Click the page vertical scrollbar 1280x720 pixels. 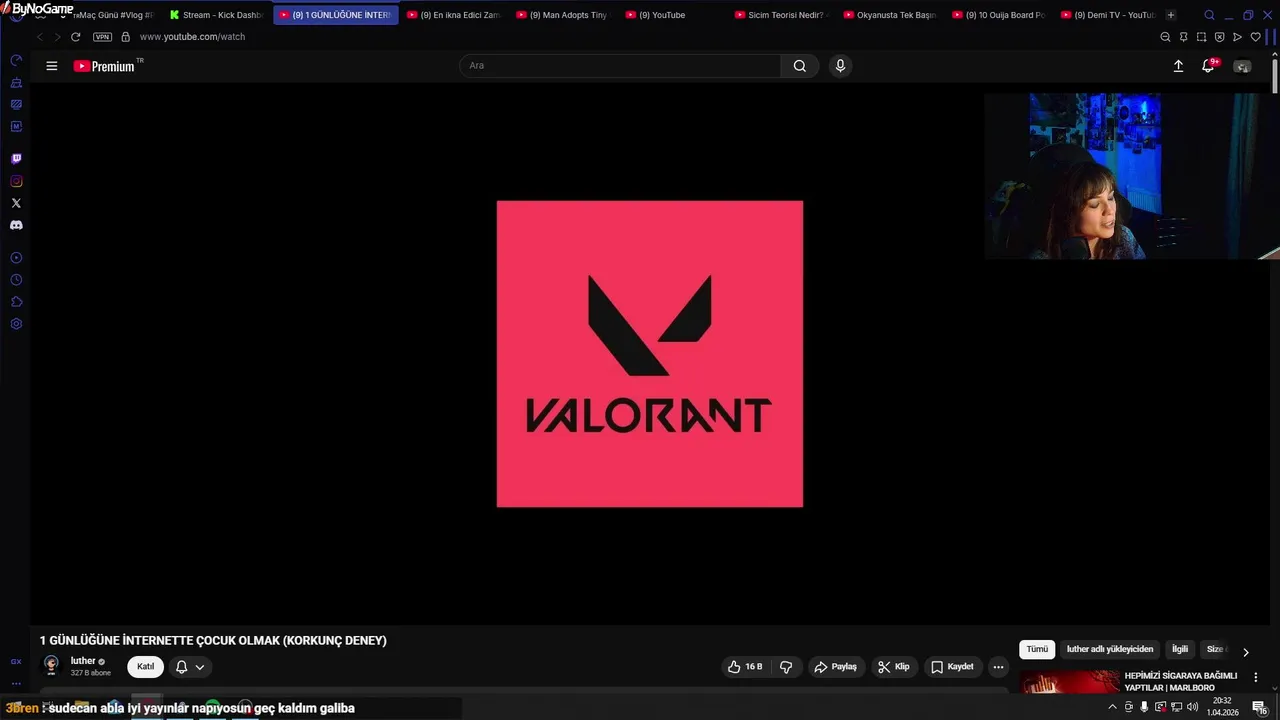pyautogui.click(x=1275, y=78)
